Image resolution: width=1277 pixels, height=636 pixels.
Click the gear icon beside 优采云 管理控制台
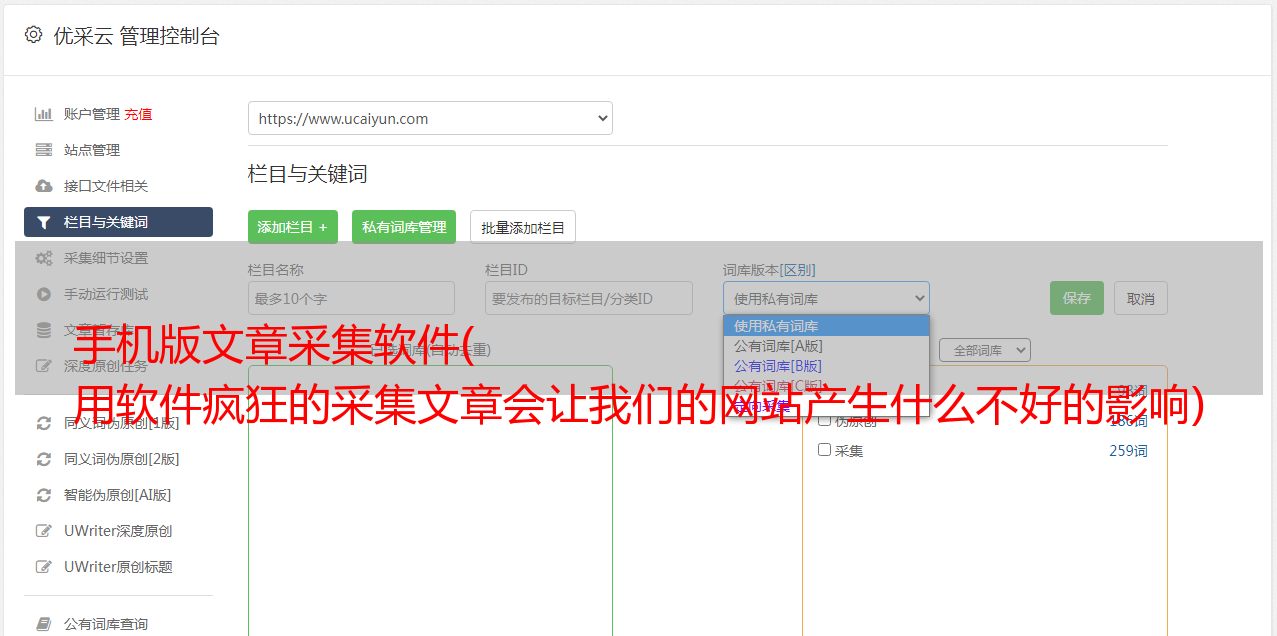tap(33, 35)
